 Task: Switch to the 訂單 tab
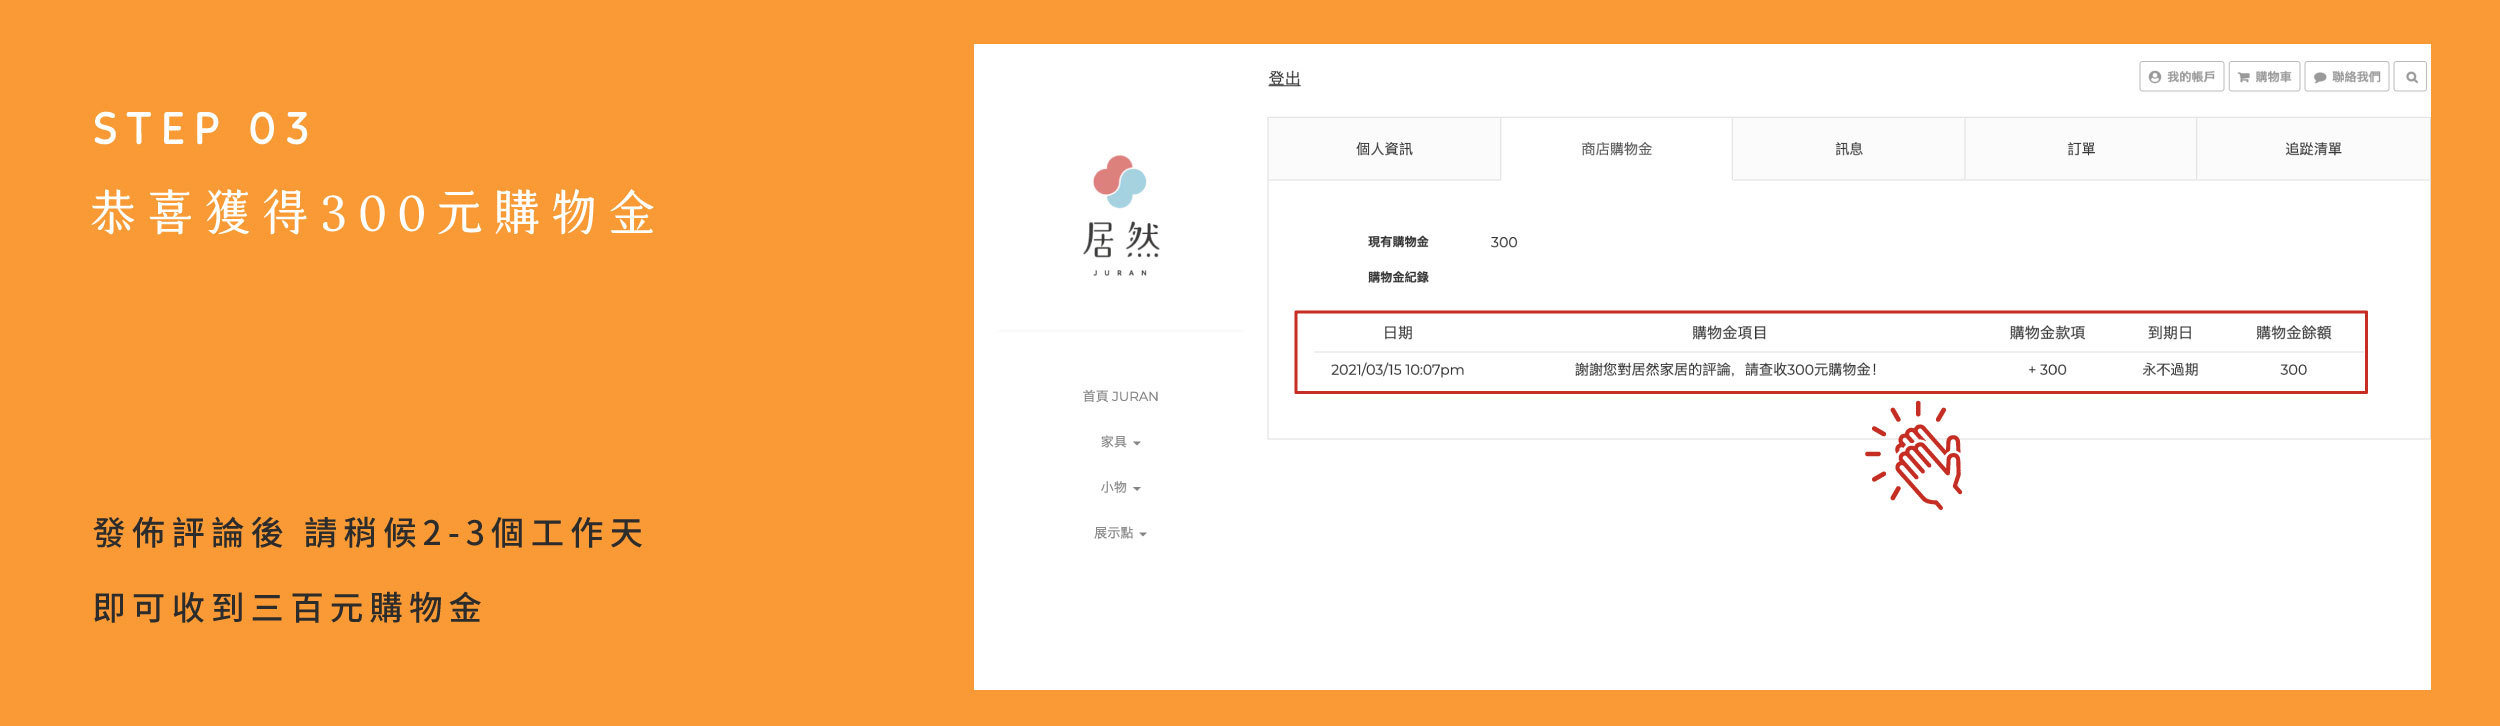(x=2081, y=149)
